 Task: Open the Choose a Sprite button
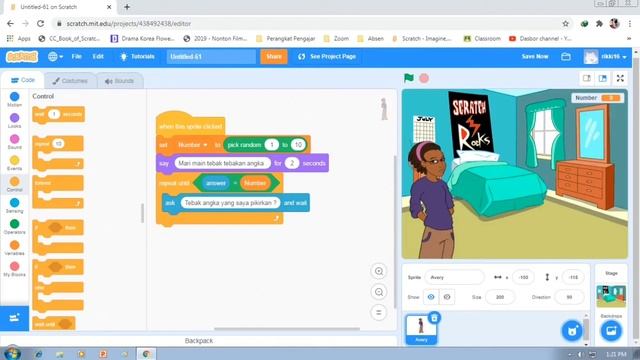572,330
